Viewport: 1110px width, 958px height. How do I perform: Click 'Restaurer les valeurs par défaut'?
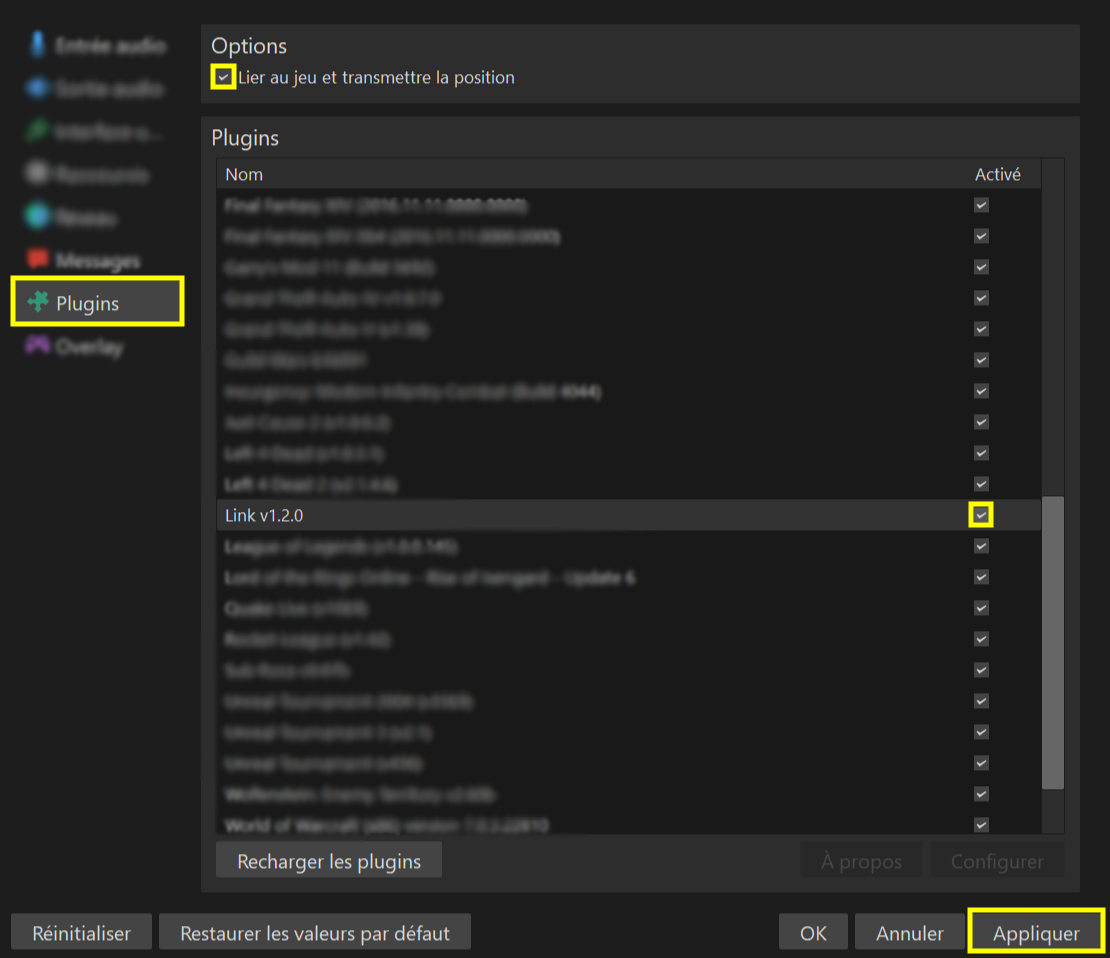click(314, 933)
